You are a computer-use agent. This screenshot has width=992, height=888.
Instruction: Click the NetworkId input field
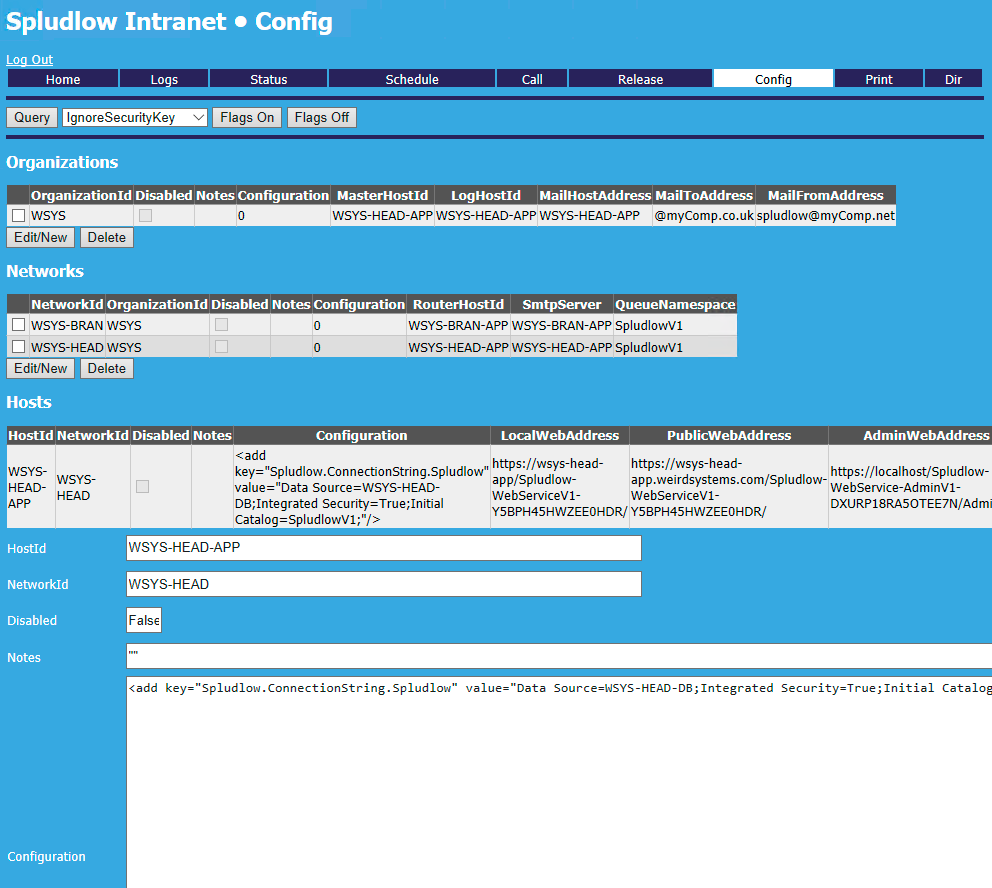383,584
